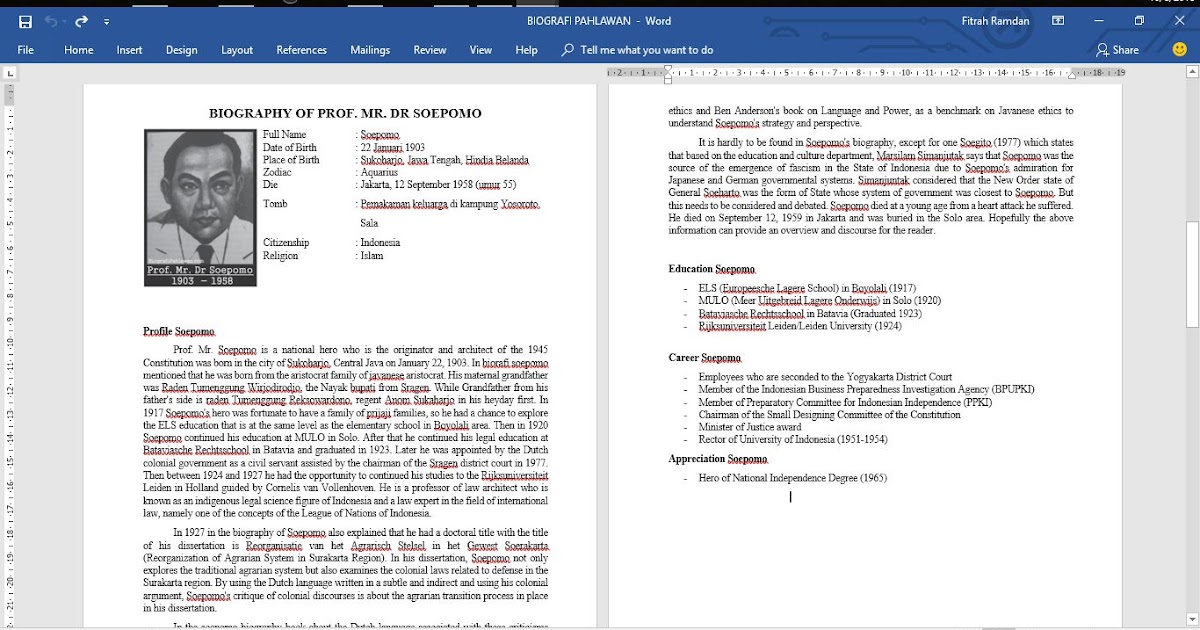The image size is (1200, 630).
Task: Click the Career Soepomo heading
Action: click(x=705, y=357)
